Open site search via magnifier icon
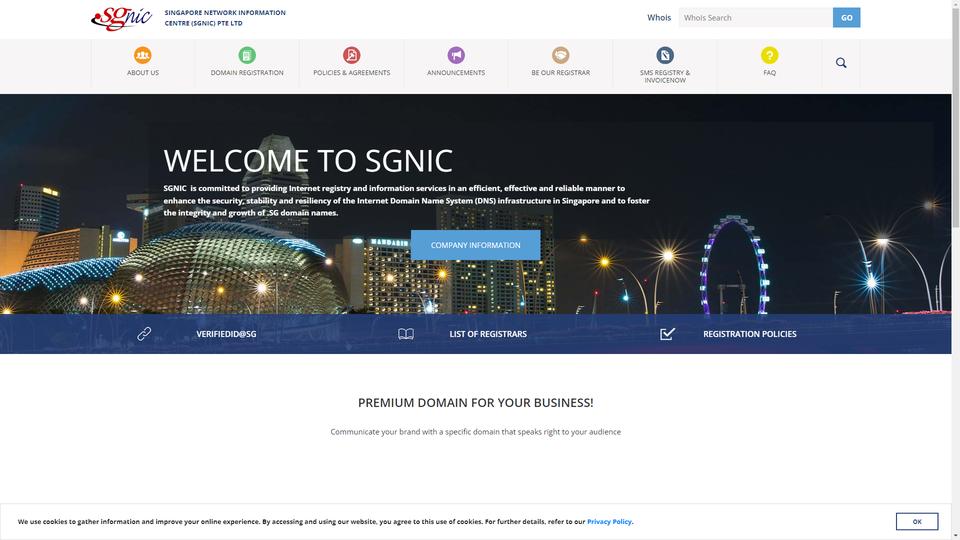The height and width of the screenshot is (540, 960). (x=841, y=62)
